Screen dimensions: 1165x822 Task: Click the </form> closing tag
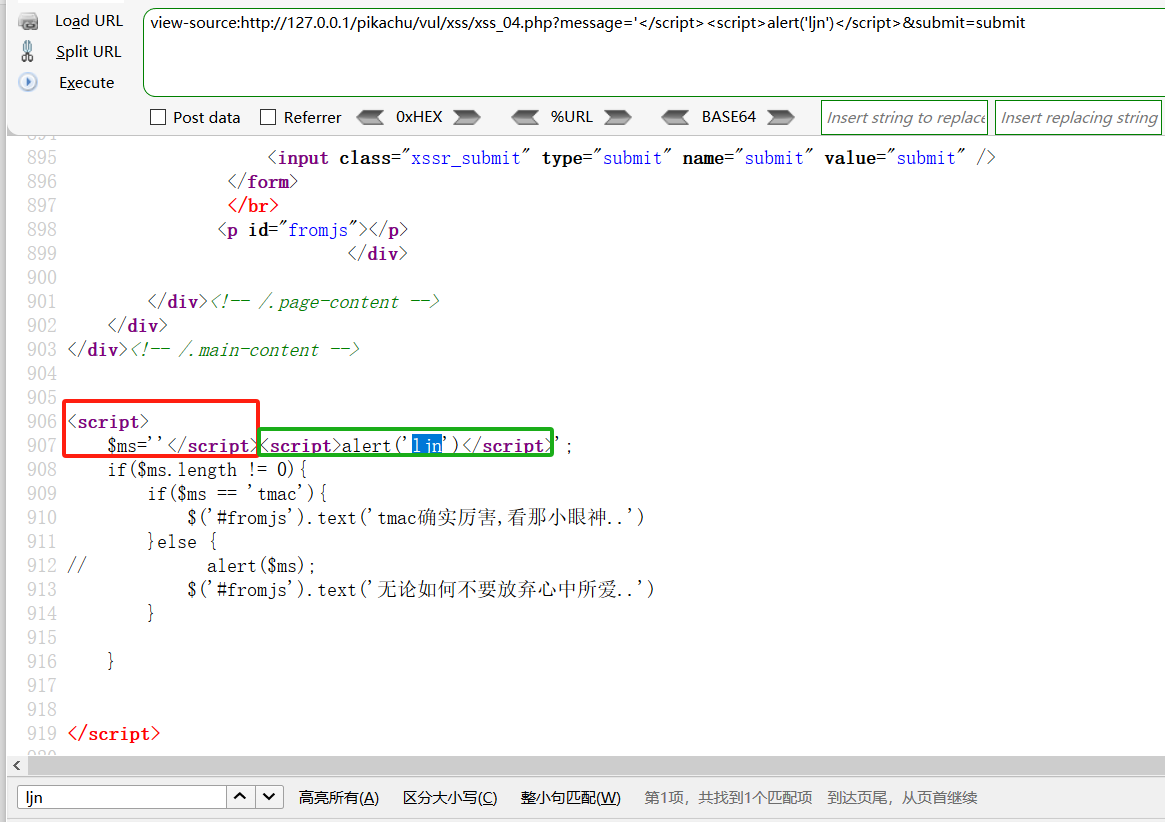click(x=262, y=182)
